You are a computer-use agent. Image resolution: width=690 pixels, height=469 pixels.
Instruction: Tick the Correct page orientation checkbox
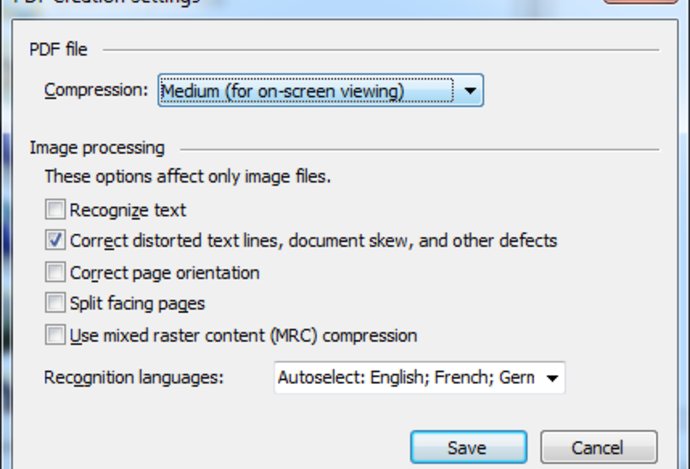[55, 272]
